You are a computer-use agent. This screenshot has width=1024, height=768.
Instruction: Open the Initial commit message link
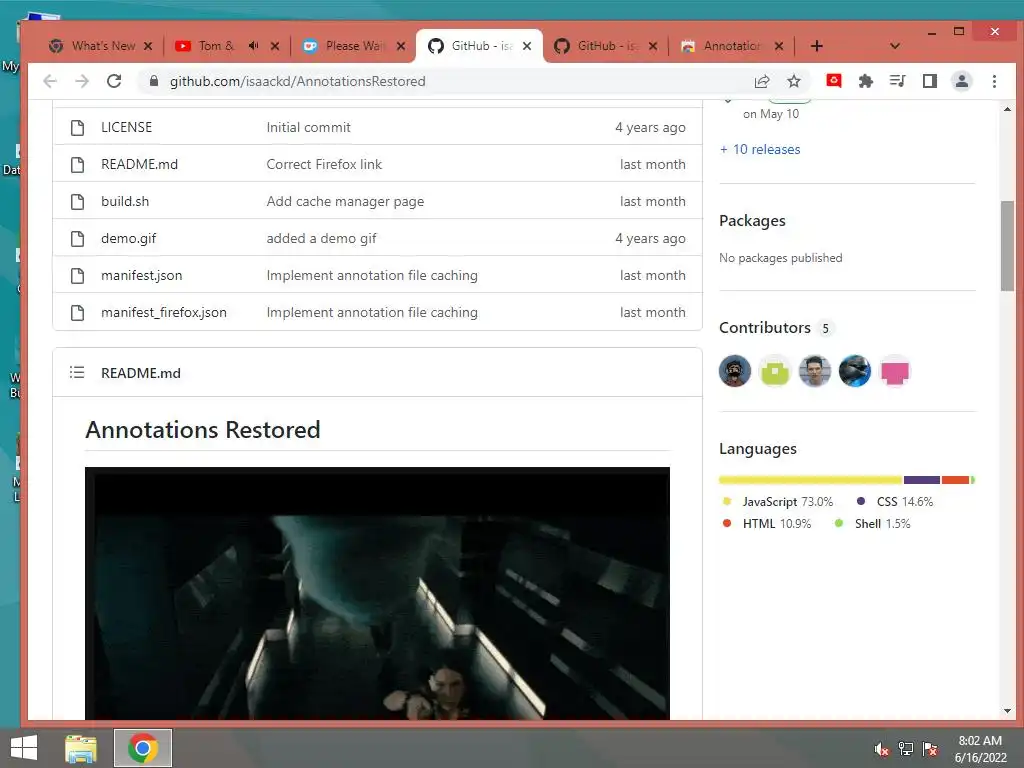tap(308, 127)
